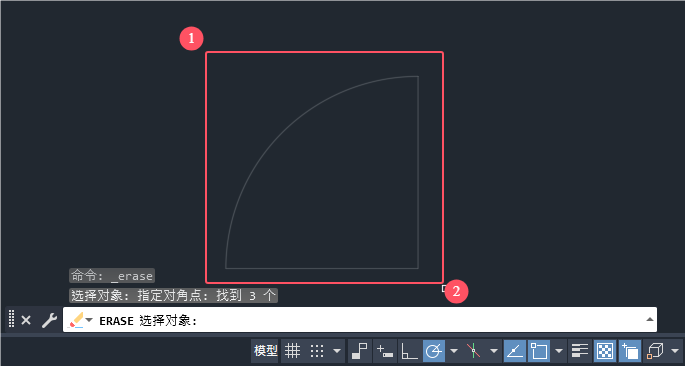
Task: Click '选择对象: 指定对角点: 找到 3 个' history text
Action: [x=173, y=296]
